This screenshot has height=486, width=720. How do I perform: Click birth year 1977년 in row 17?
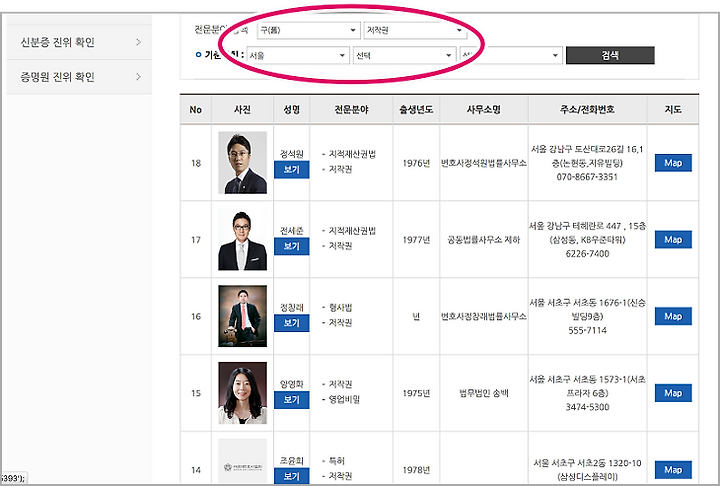(416, 240)
